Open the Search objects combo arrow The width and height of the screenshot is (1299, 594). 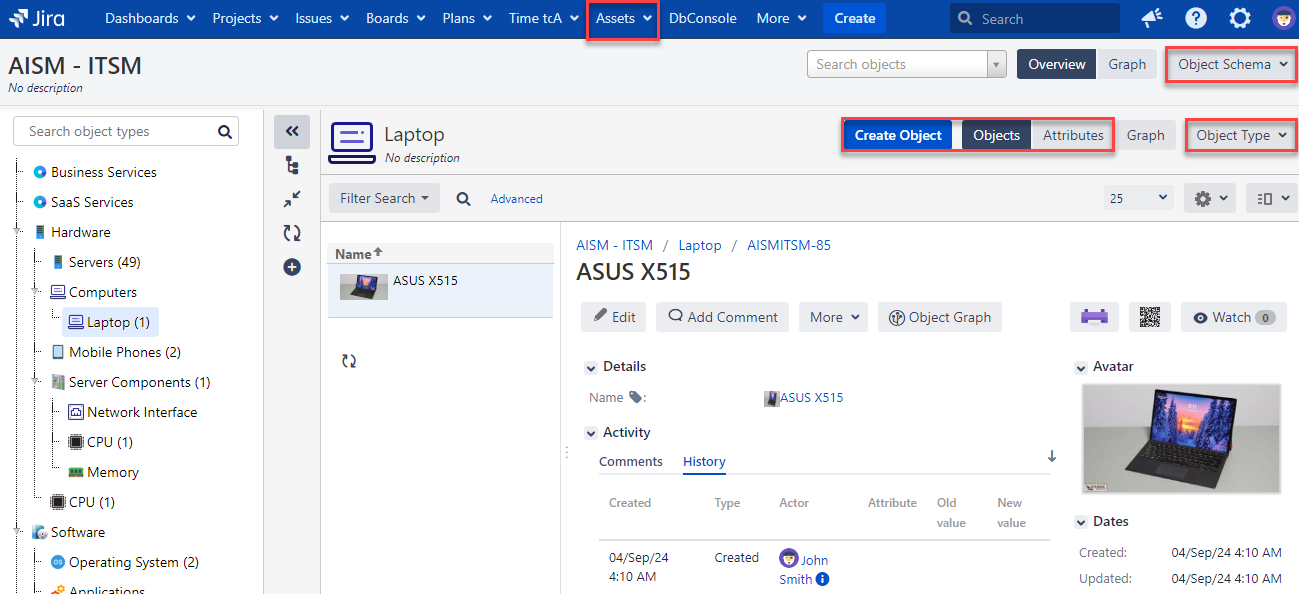[x=996, y=64]
